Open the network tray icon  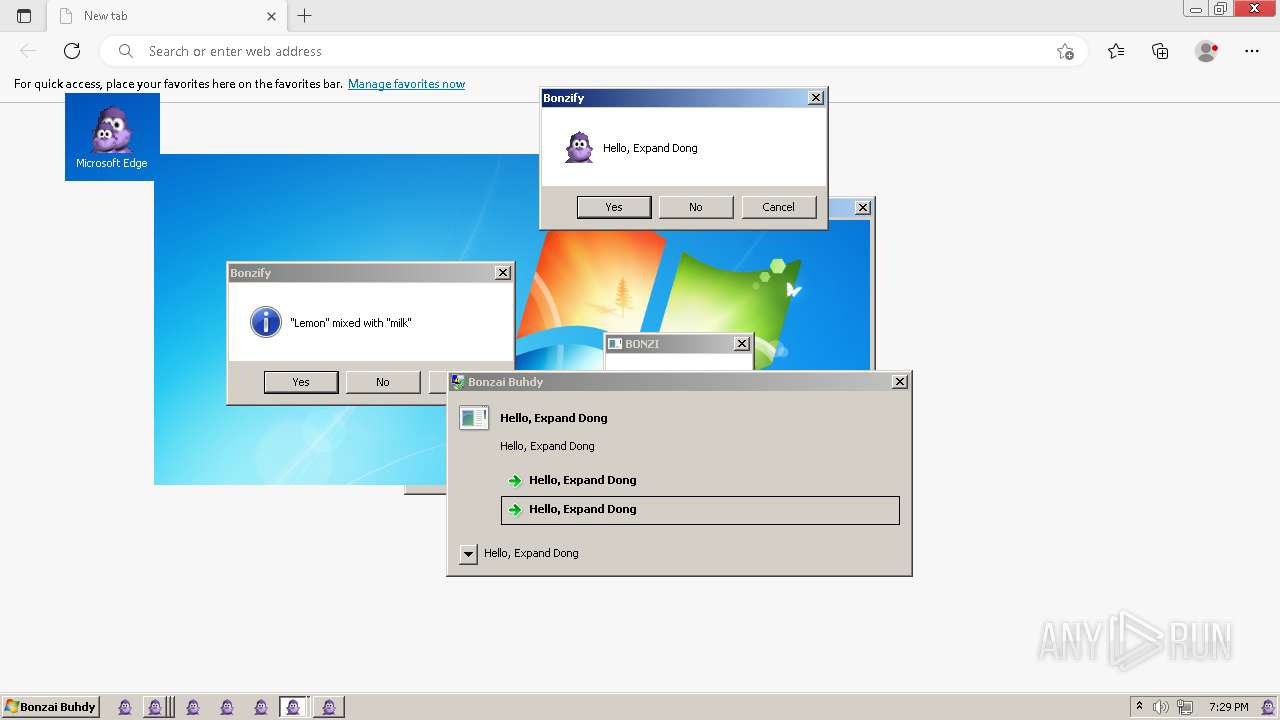1185,707
